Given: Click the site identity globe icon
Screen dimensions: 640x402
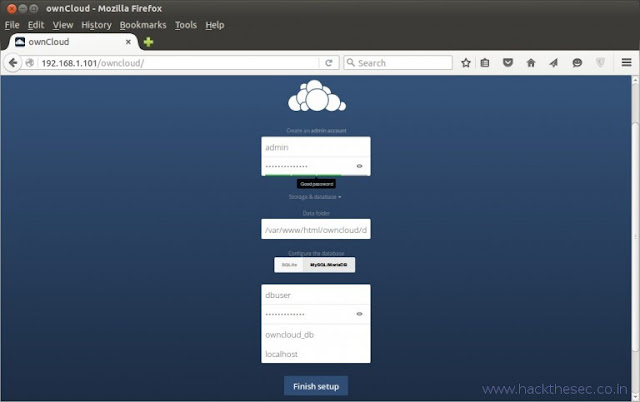Looking at the screenshot, I should [x=29, y=63].
